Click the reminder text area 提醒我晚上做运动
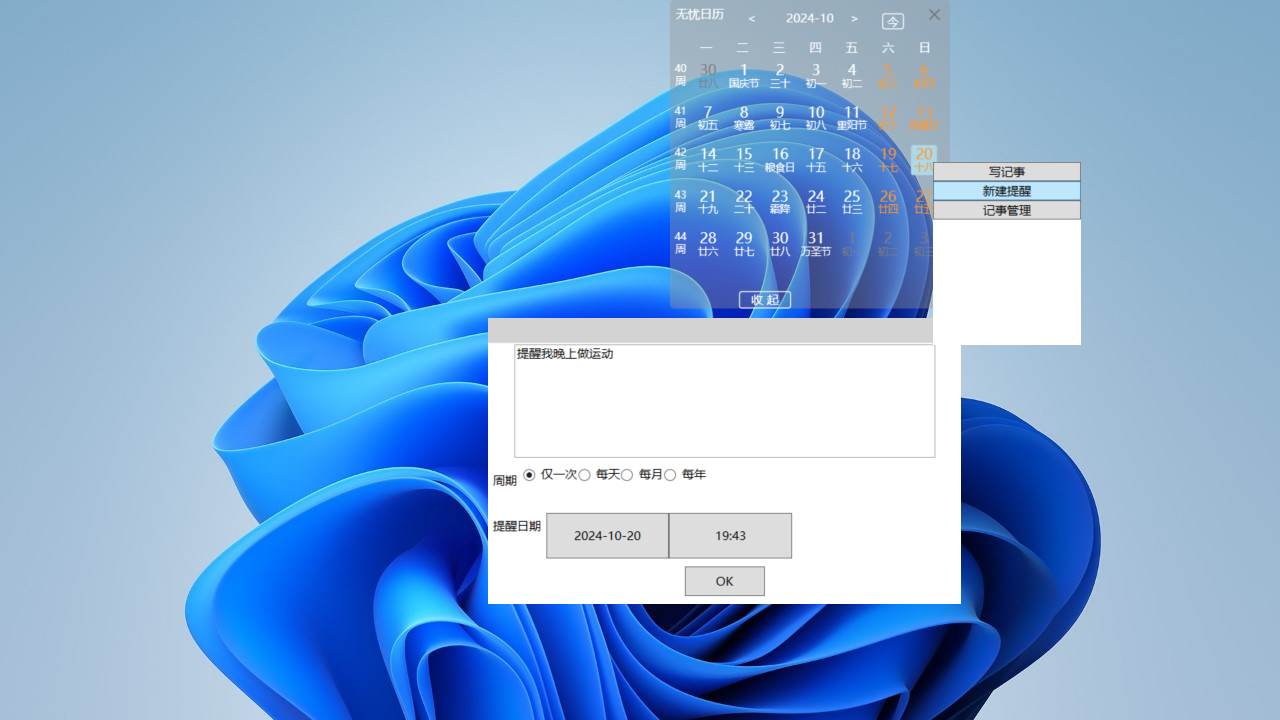The width and height of the screenshot is (1280, 720). tap(724, 400)
